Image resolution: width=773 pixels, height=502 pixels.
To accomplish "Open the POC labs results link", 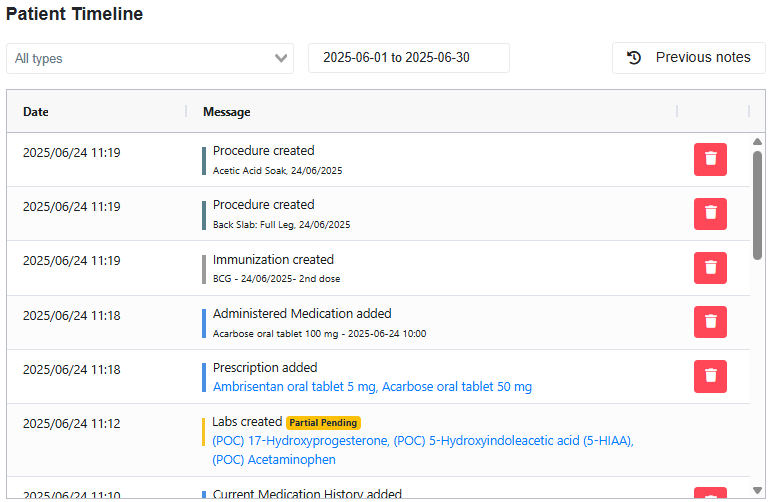I will pos(423,450).
